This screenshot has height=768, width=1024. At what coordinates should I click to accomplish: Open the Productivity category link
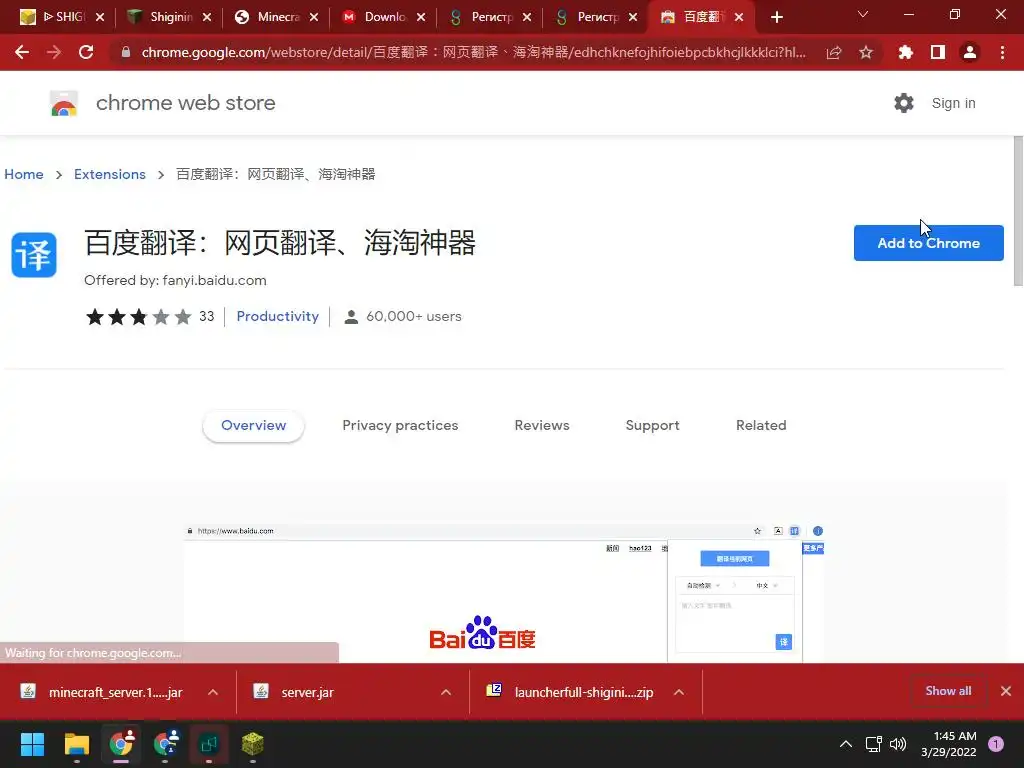click(278, 316)
